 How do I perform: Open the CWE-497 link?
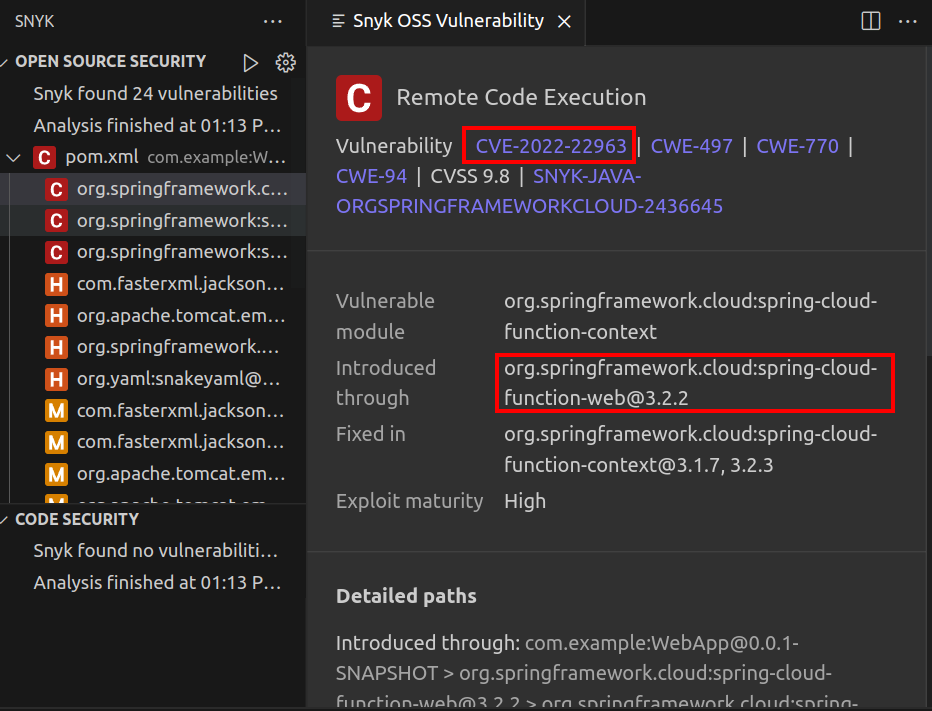coord(692,146)
